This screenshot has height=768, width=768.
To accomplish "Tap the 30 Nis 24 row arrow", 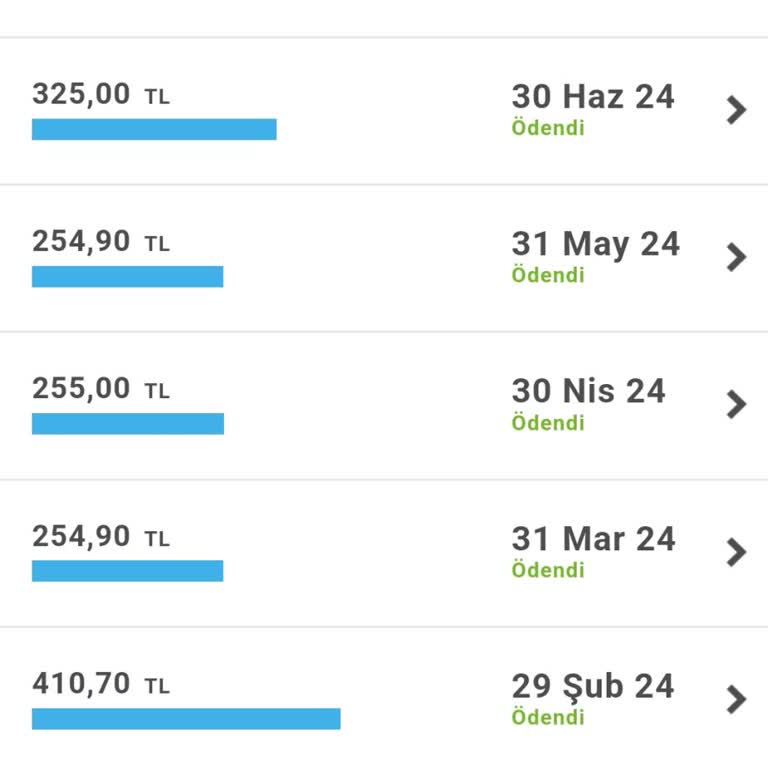I will (736, 404).
